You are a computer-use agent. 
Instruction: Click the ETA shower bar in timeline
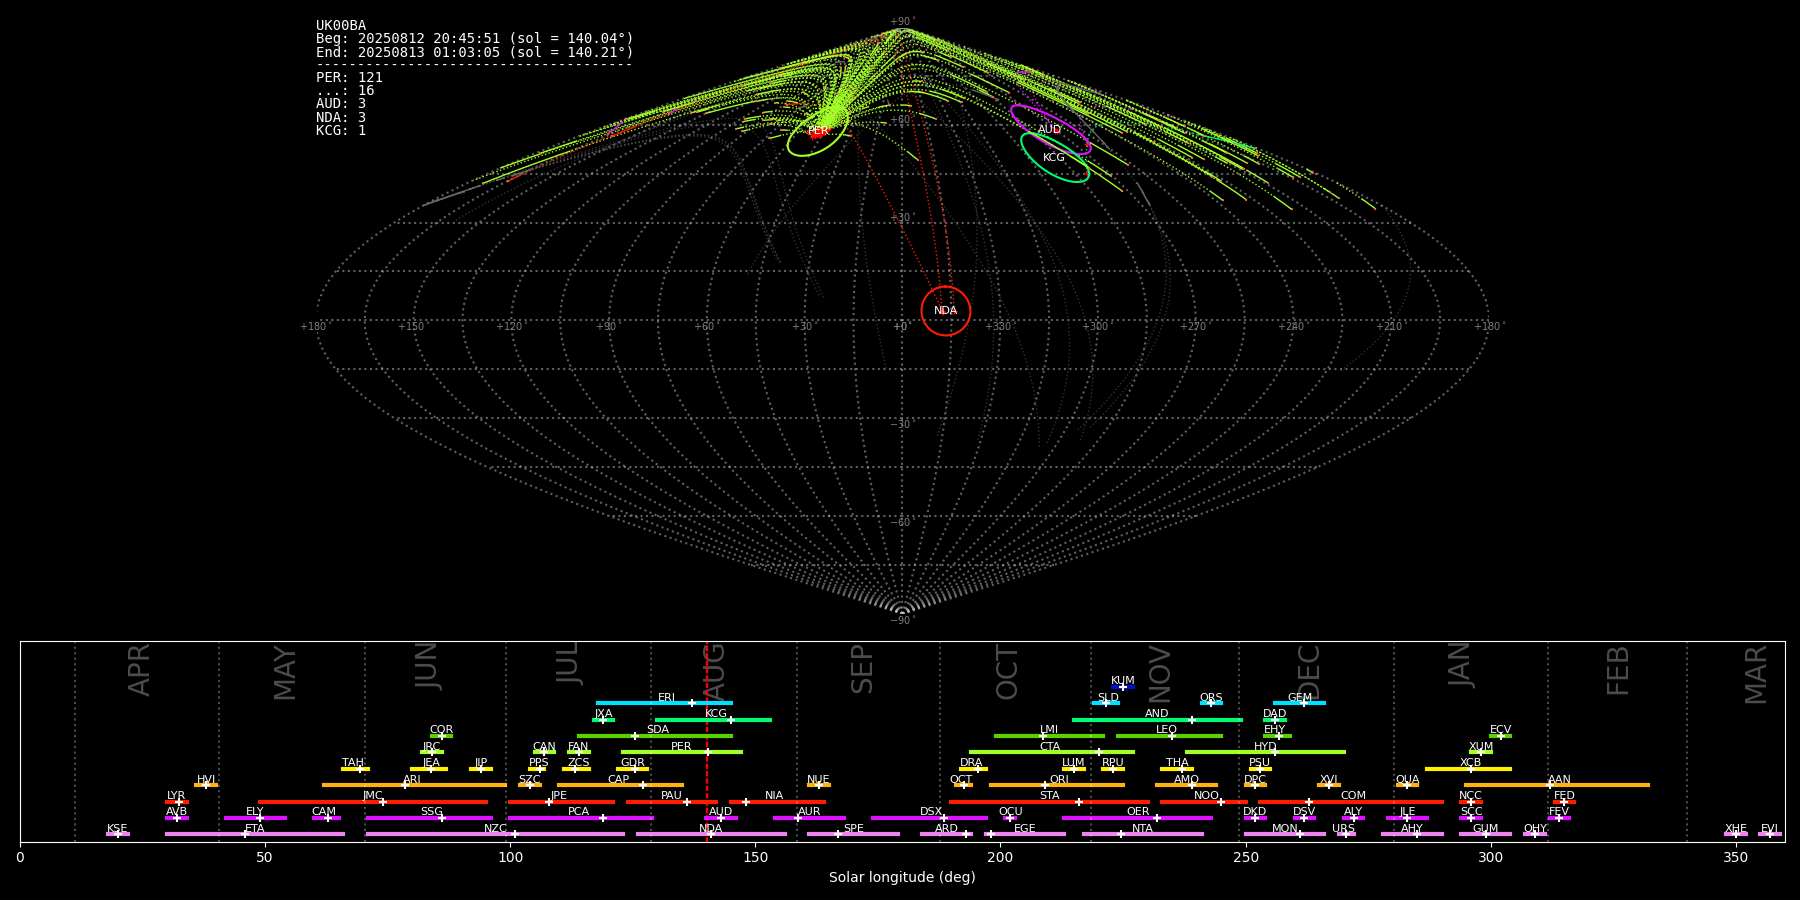coord(255,834)
